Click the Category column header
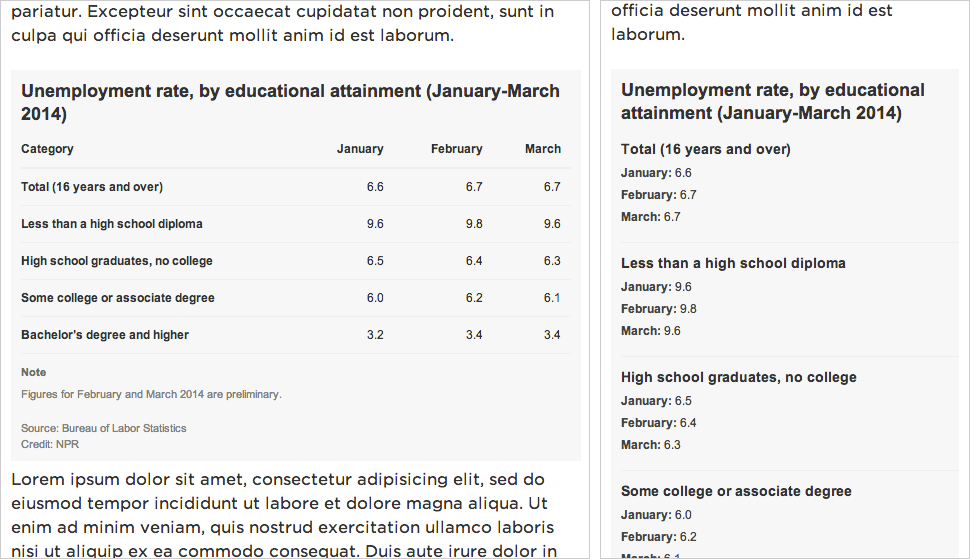 [47, 149]
